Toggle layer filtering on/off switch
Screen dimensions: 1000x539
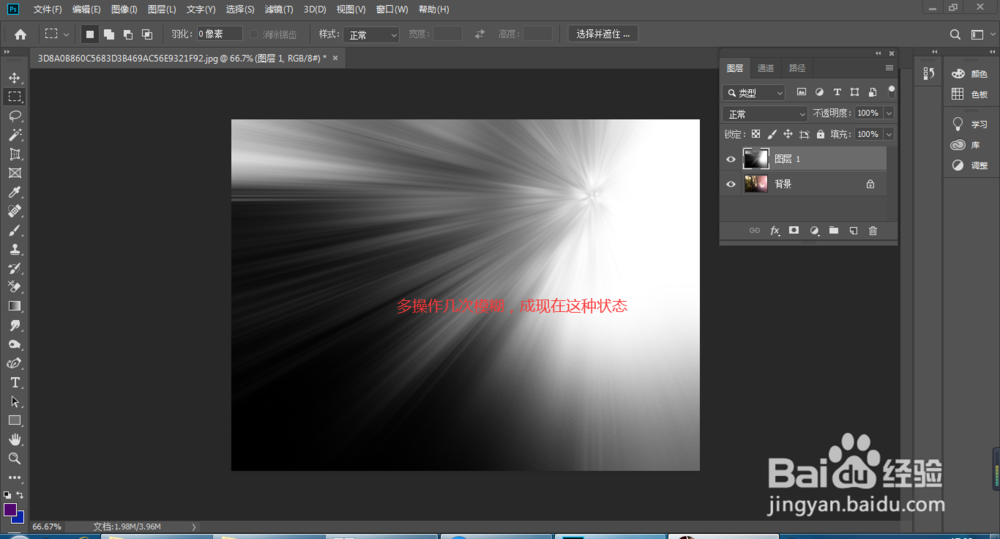tap(892, 91)
